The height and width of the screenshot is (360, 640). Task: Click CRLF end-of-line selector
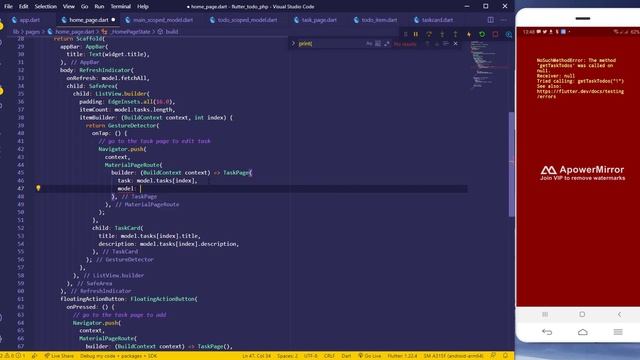coord(329,356)
